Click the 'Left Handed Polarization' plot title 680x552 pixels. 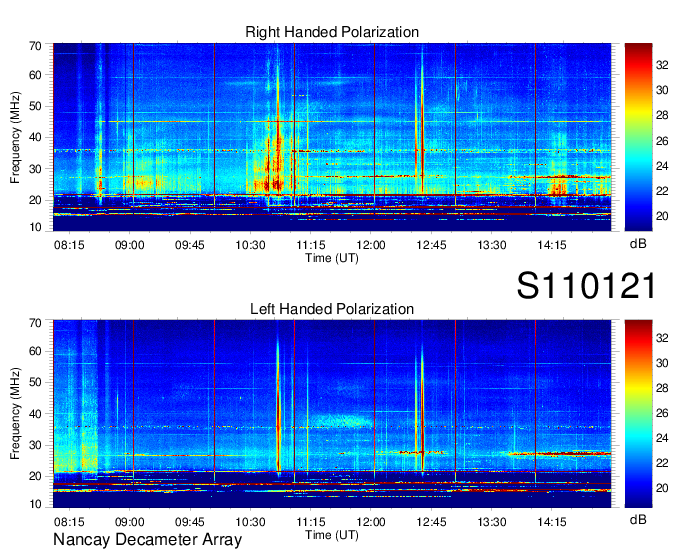332,309
